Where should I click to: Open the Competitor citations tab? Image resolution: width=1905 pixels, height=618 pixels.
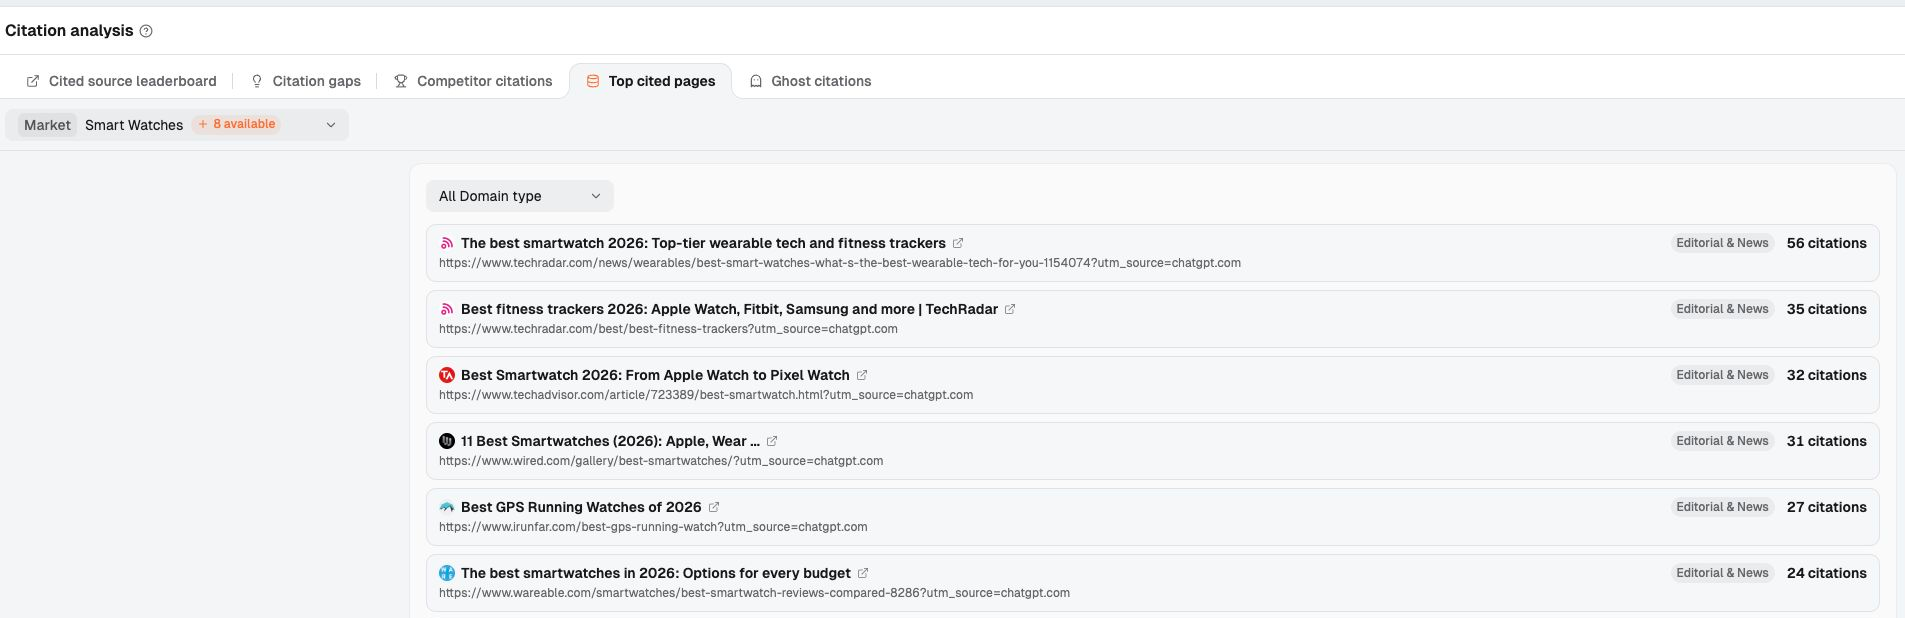pyautogui.click(x=473, y=81)
